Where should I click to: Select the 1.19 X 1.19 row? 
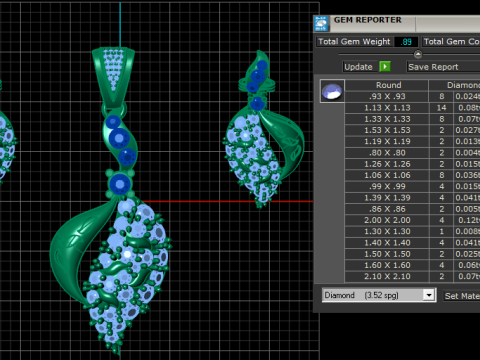click(412, 141)
